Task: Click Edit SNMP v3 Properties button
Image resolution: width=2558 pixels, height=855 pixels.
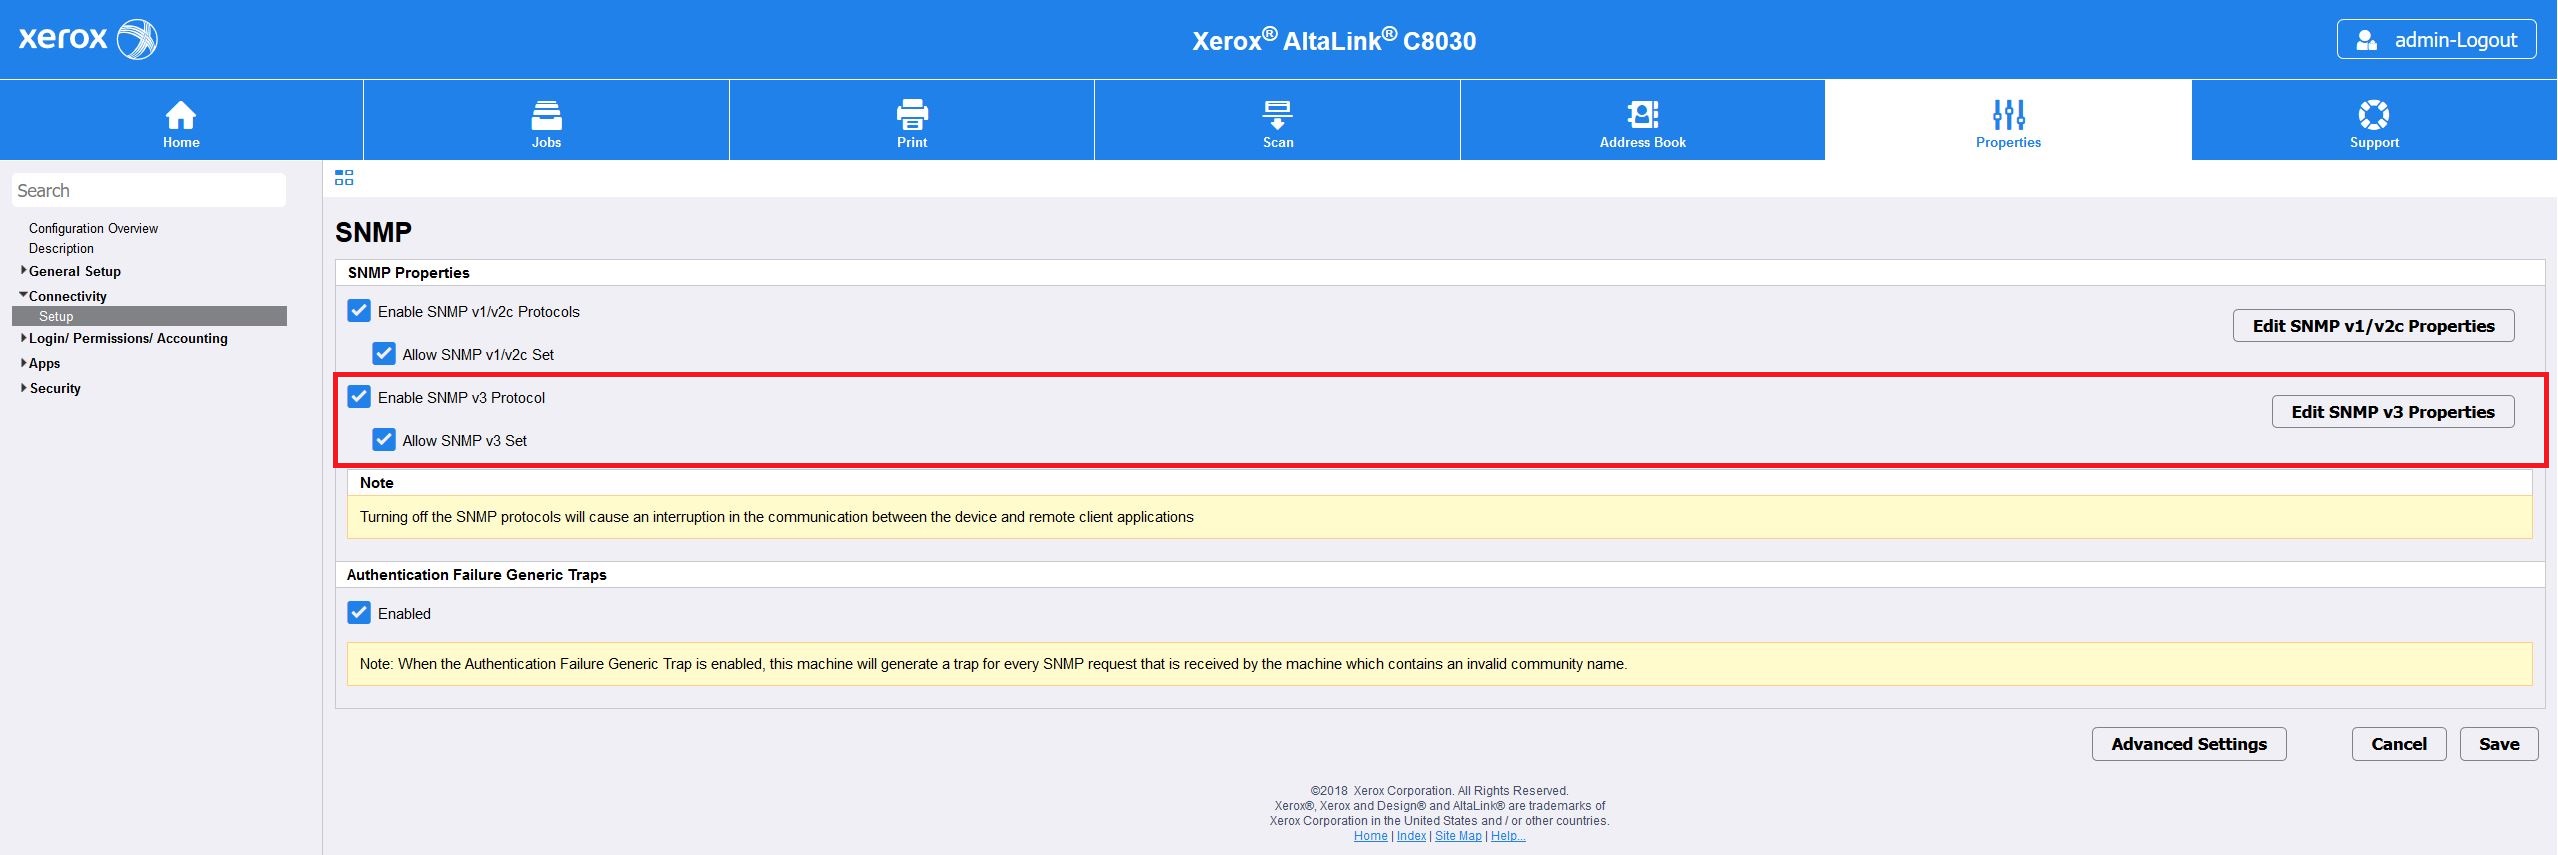Action: click(2392, 412)
